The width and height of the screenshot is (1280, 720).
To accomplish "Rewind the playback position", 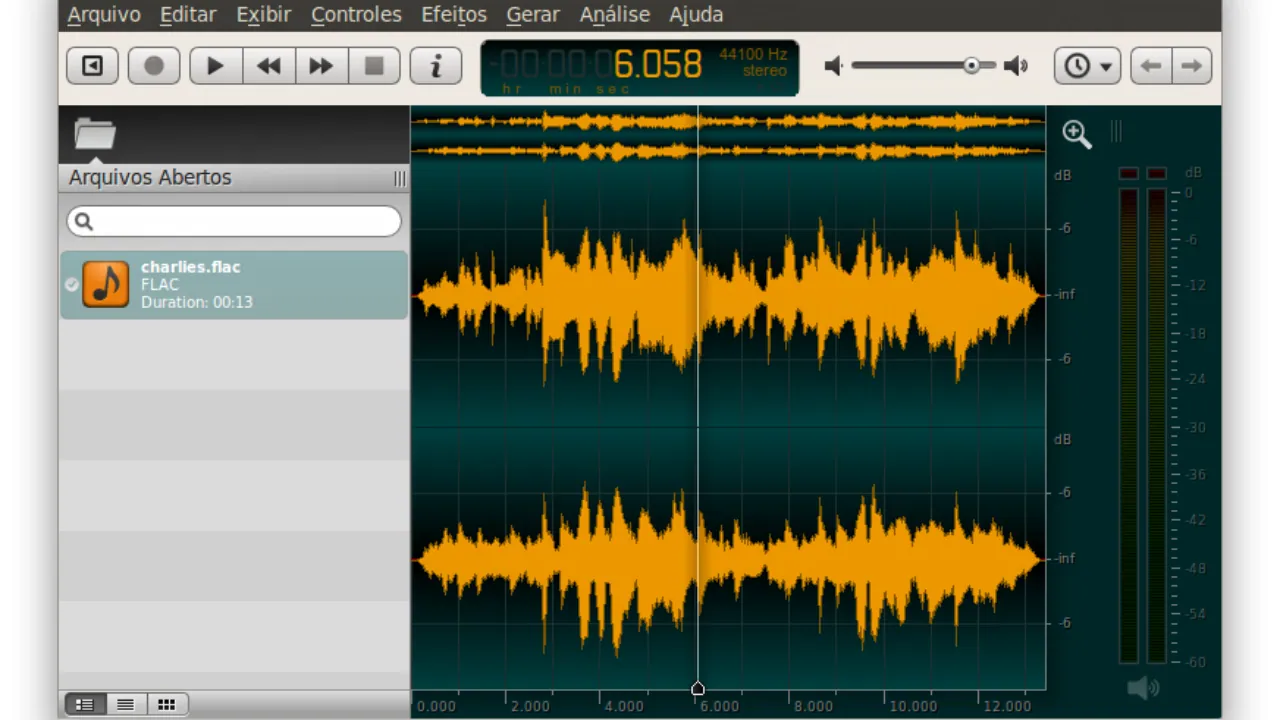I will pos(268,66).
